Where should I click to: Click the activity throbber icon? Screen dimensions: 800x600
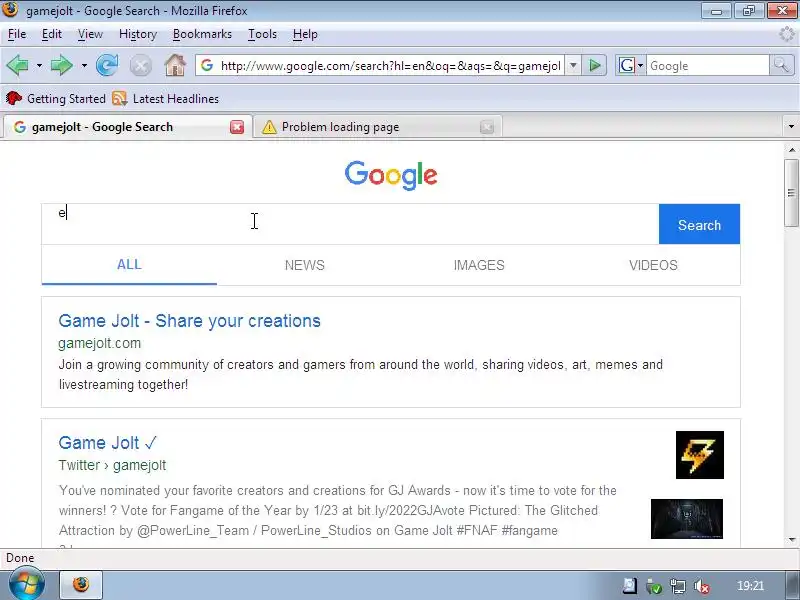(788, 34)
